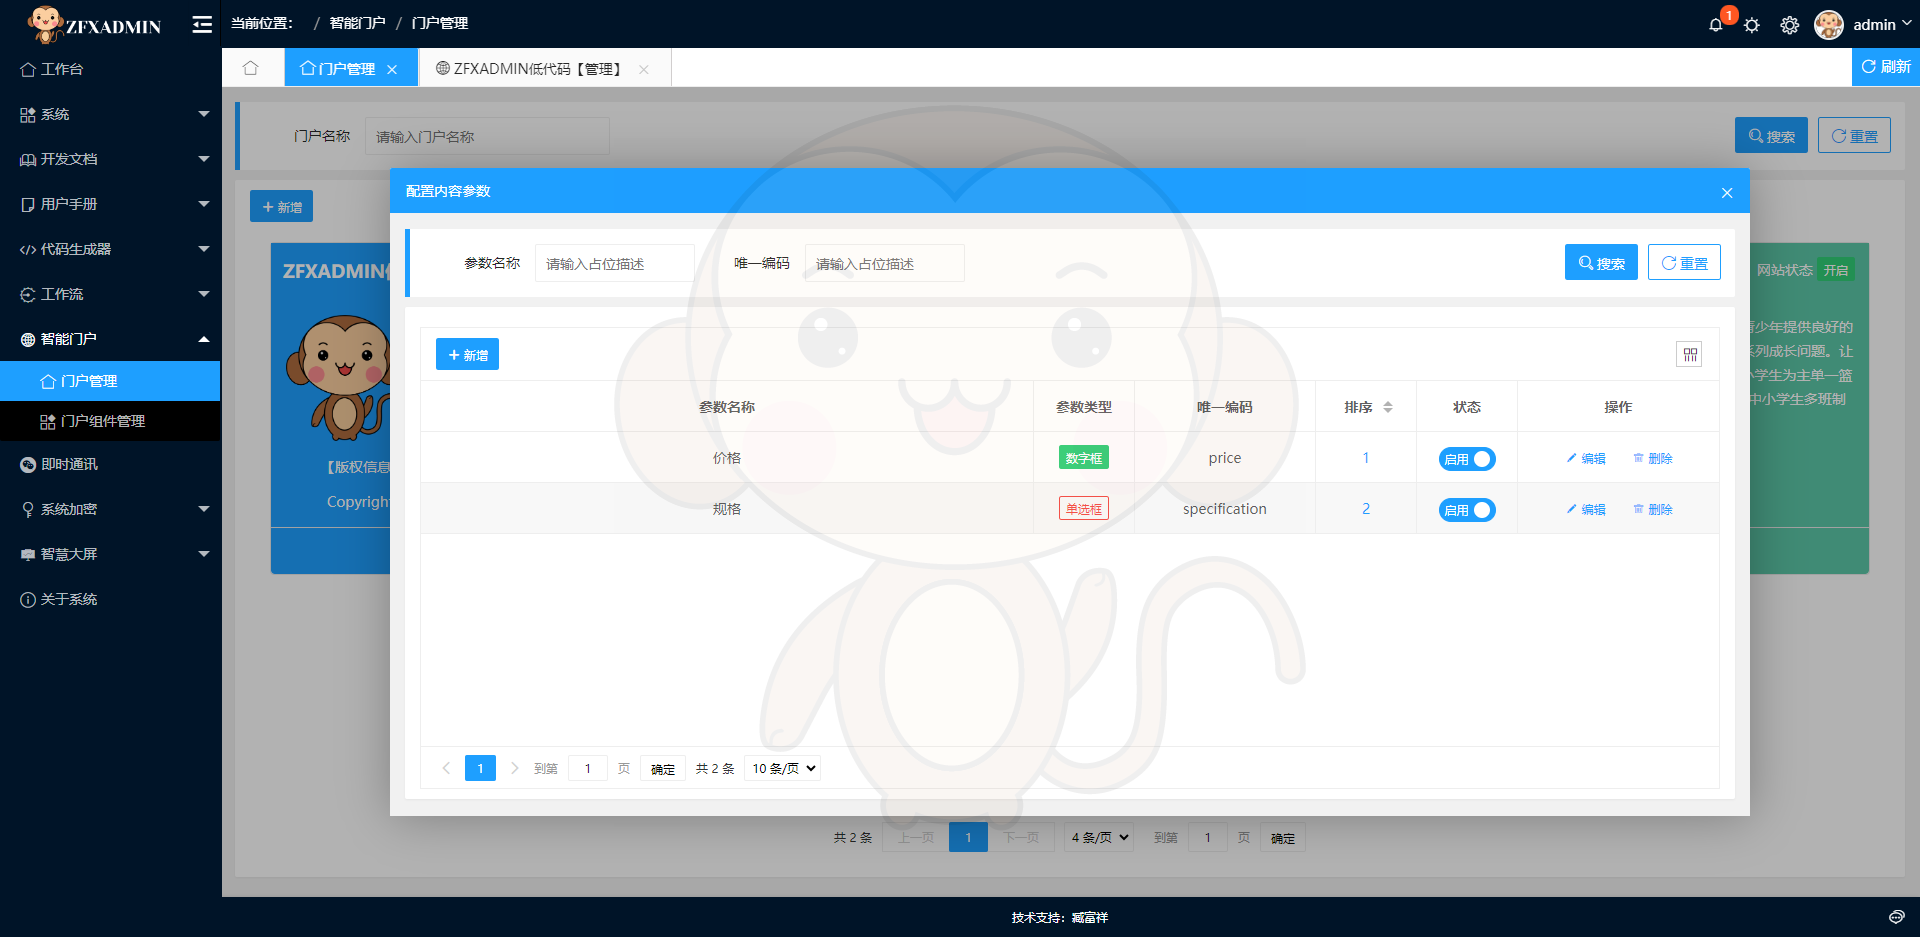The height and width of the screenshot is (937, 1920).
Task: Open the notification bell
Action: [x=1716, y=25]
